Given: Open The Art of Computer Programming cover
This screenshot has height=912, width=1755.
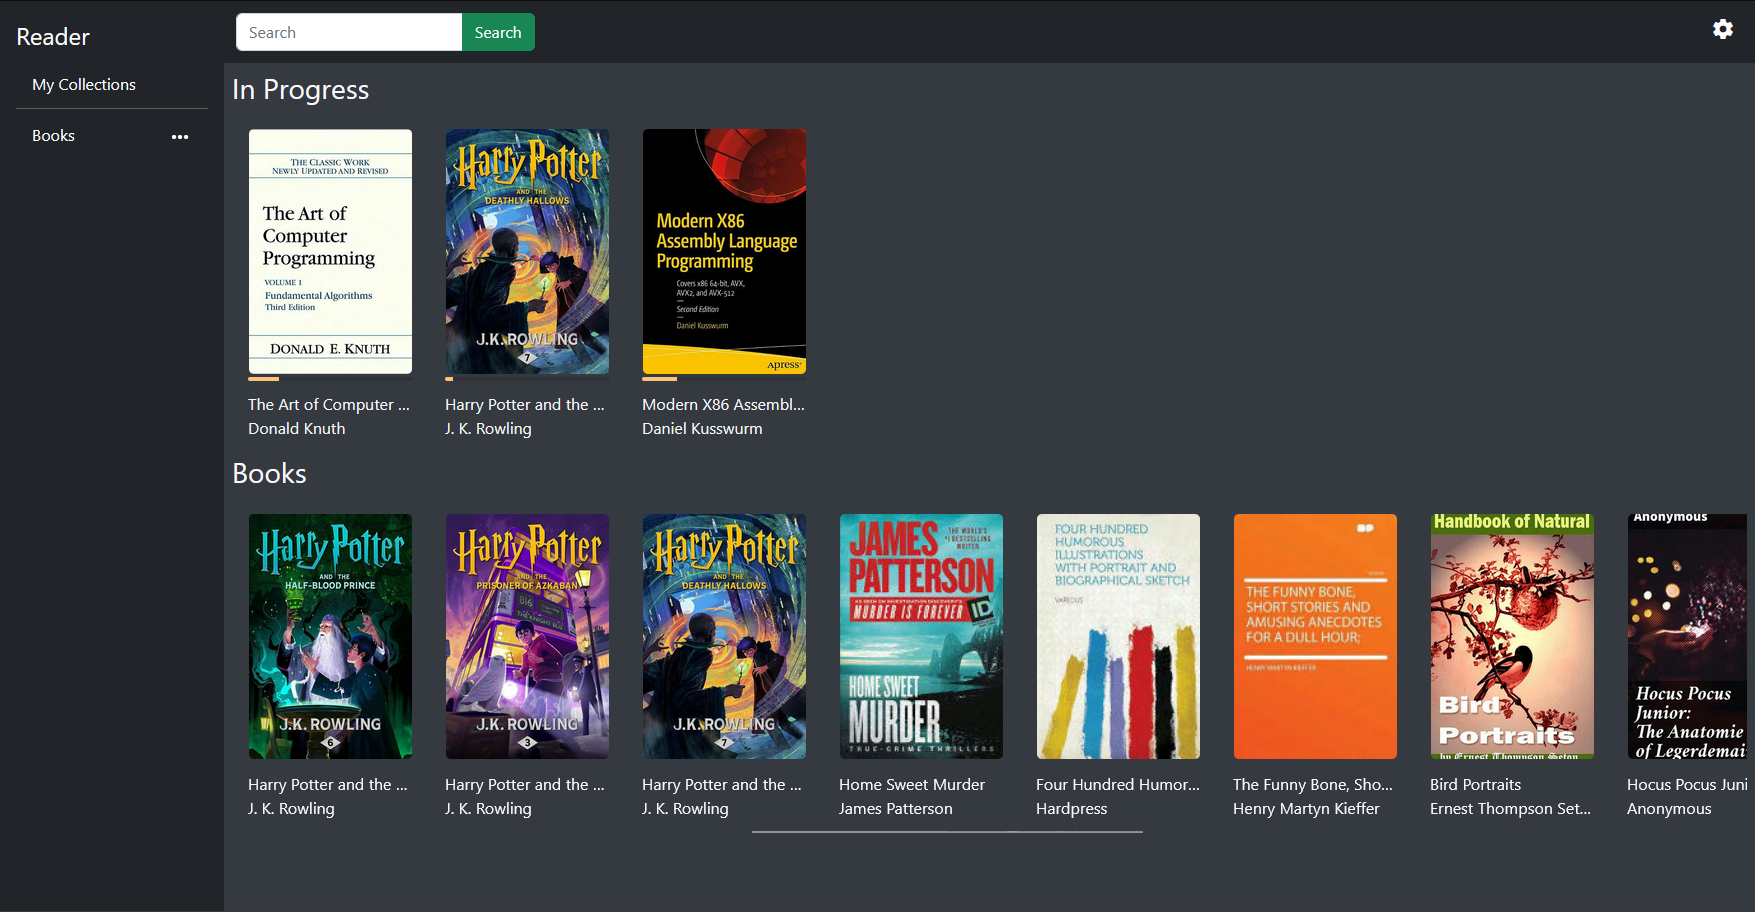Looking at the screenshot, I should coord(330,252).
